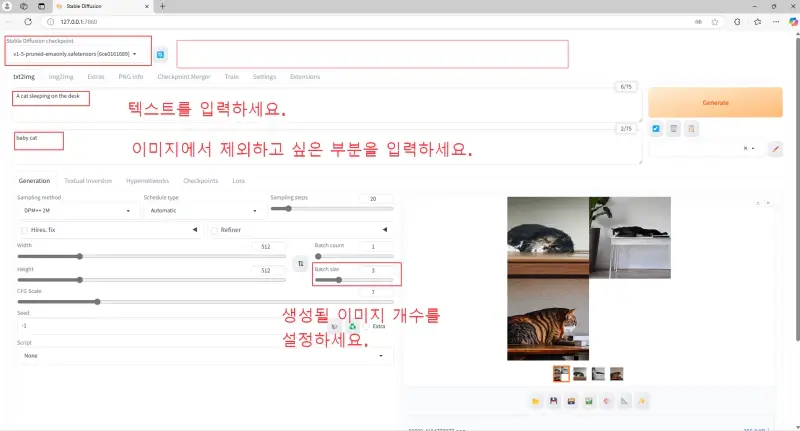Clear the prompt with trash icon
Viewport: 800px width, 431px height.
(673, 129)
